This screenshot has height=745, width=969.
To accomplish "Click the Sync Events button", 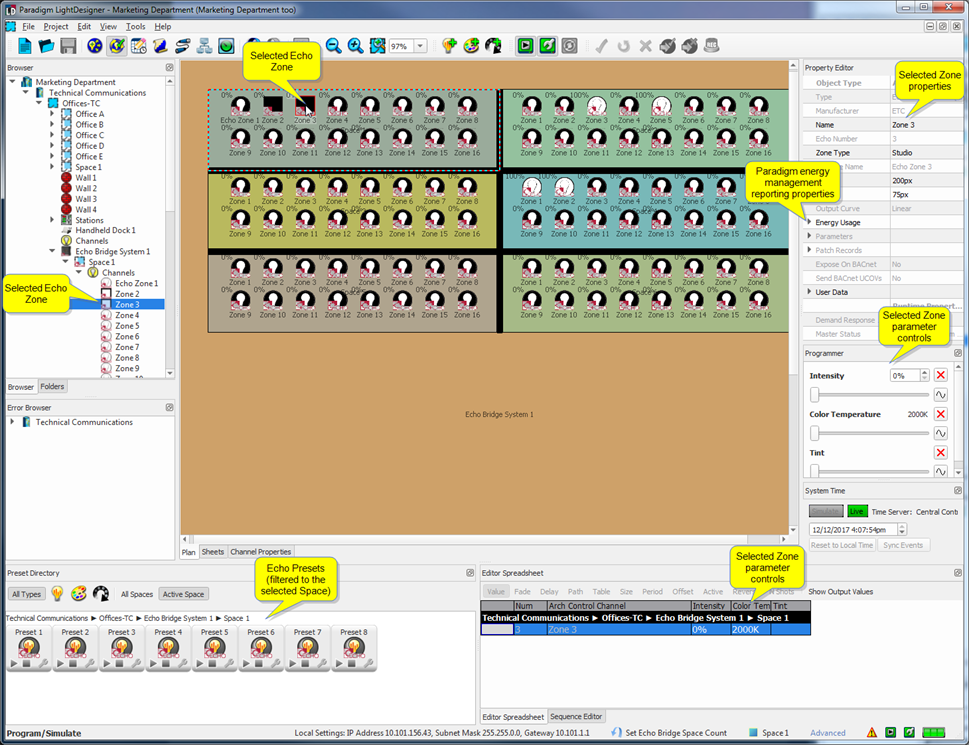I will 903,545.
